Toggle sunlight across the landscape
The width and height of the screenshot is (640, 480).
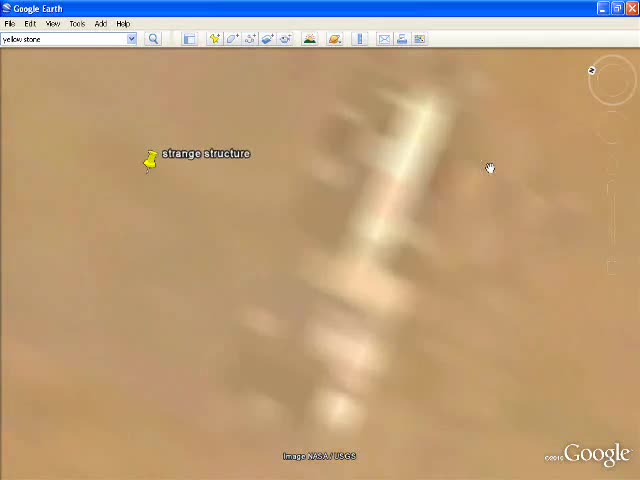click(310, 39)
